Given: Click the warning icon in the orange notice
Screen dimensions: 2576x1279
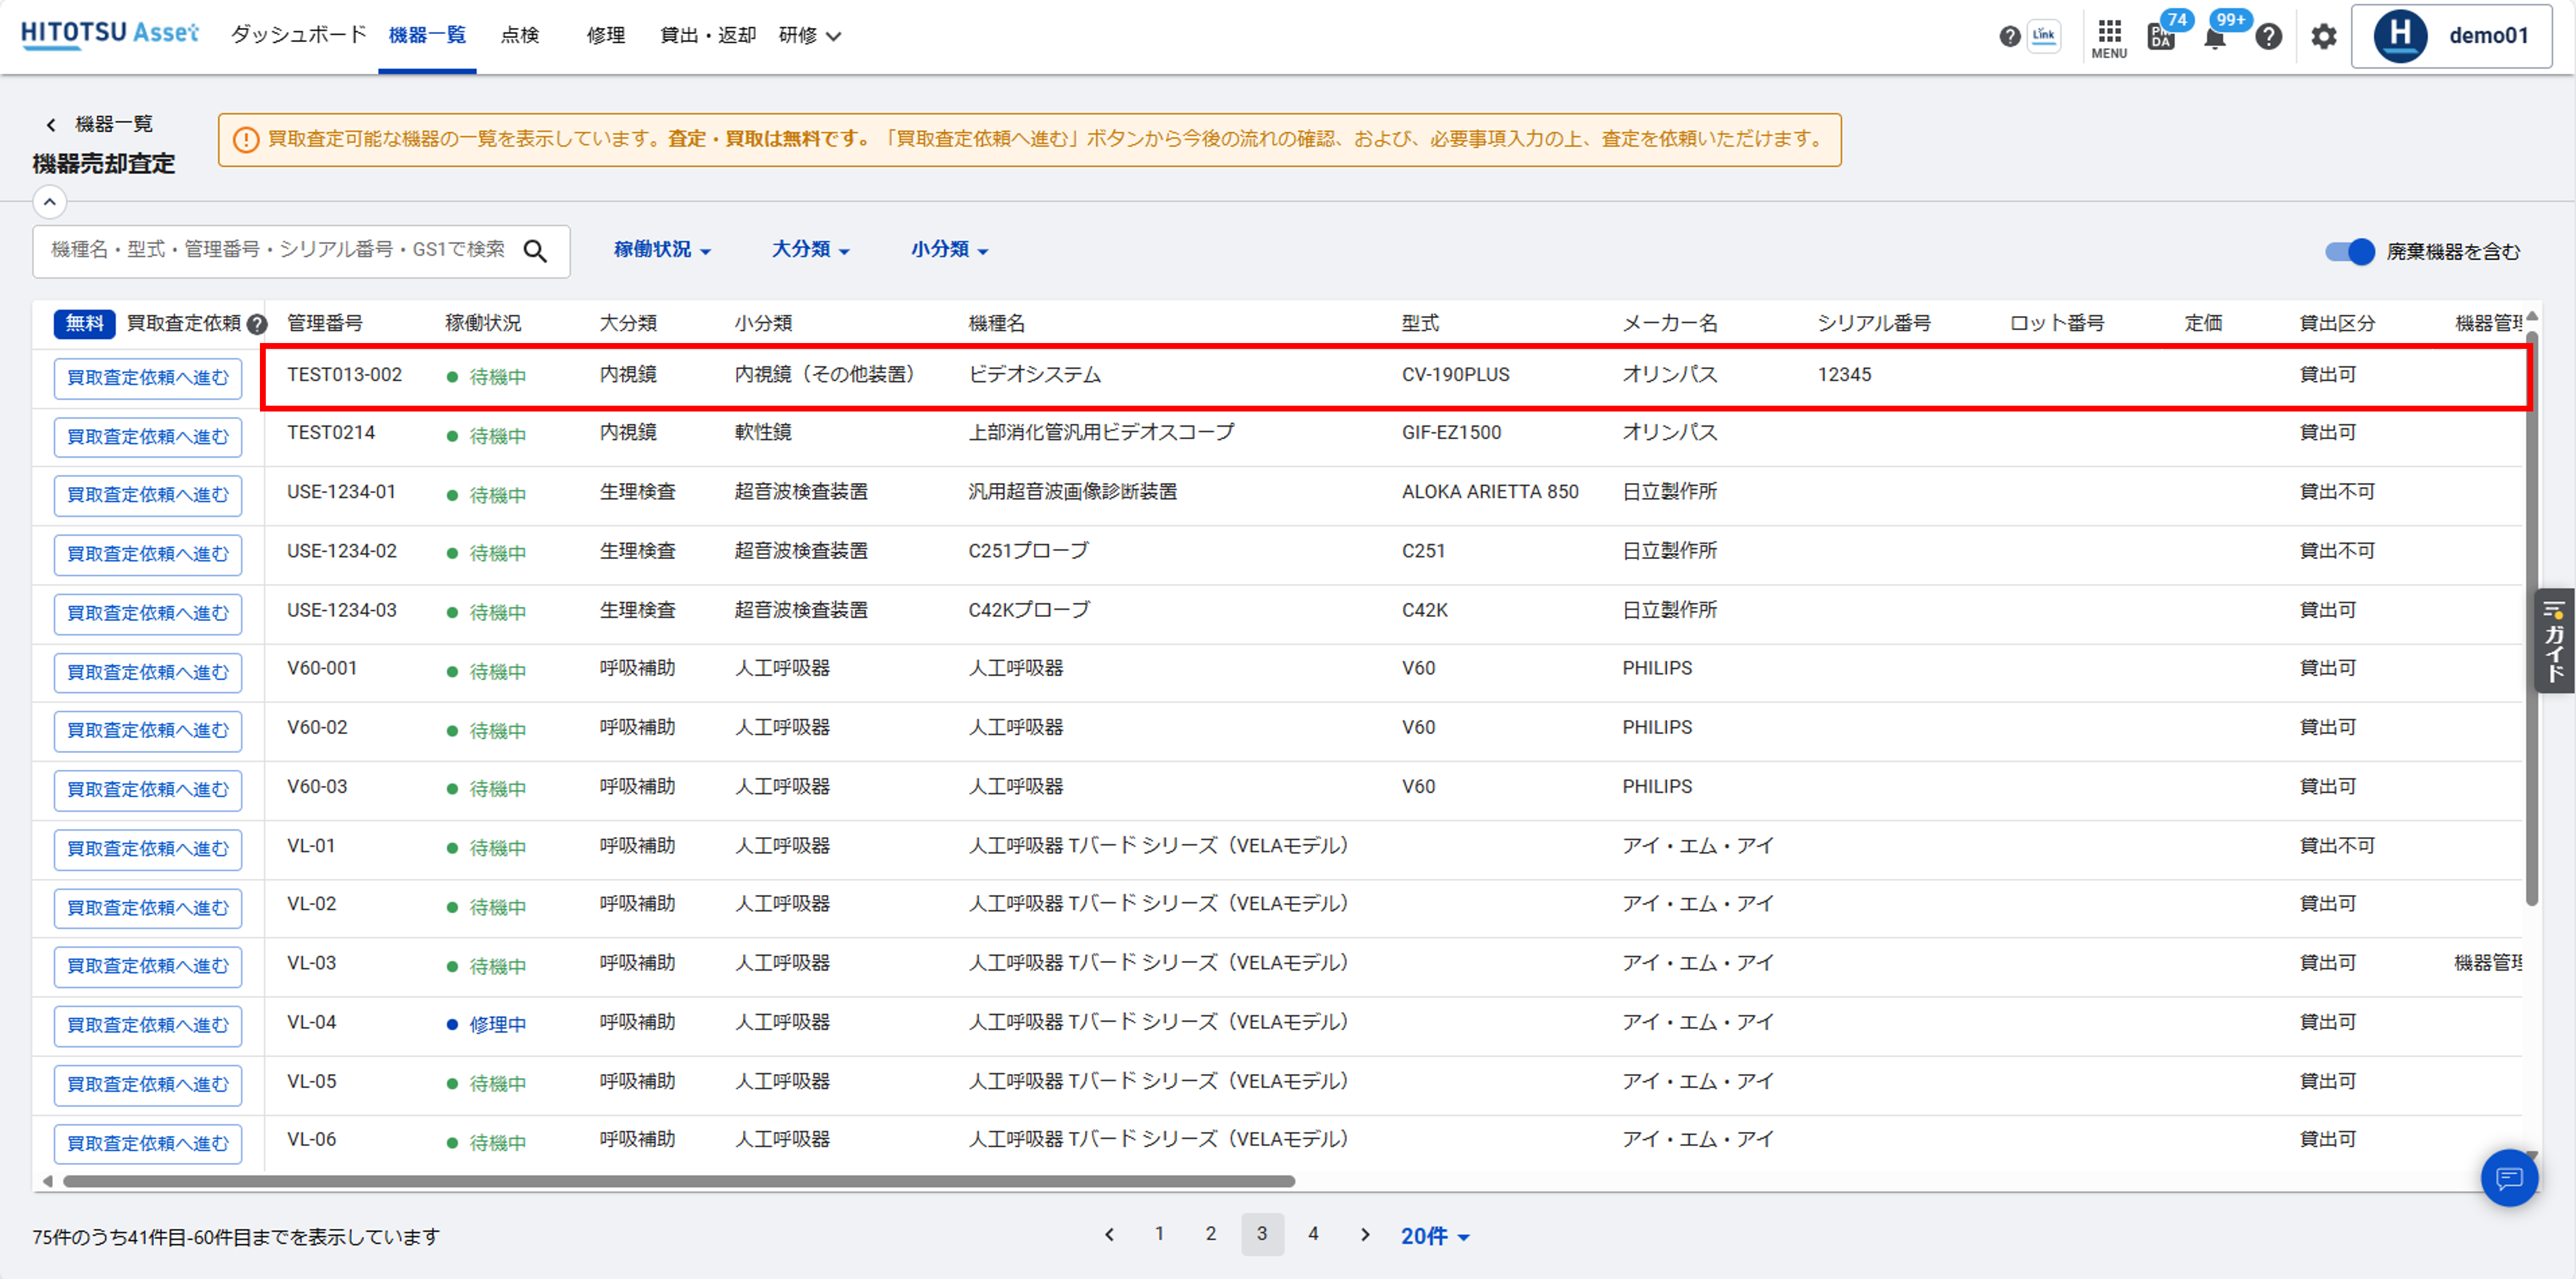Looking at the screenshot, I should tap(246, 140).
